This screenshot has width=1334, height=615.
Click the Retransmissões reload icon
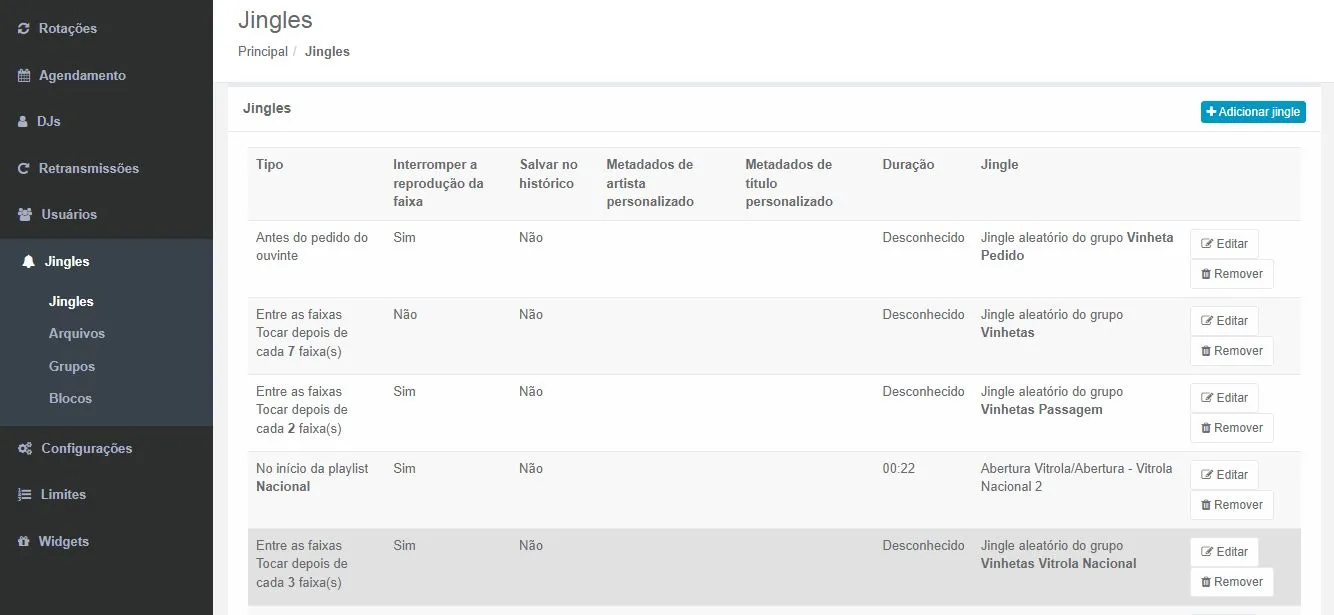[24, 169]
